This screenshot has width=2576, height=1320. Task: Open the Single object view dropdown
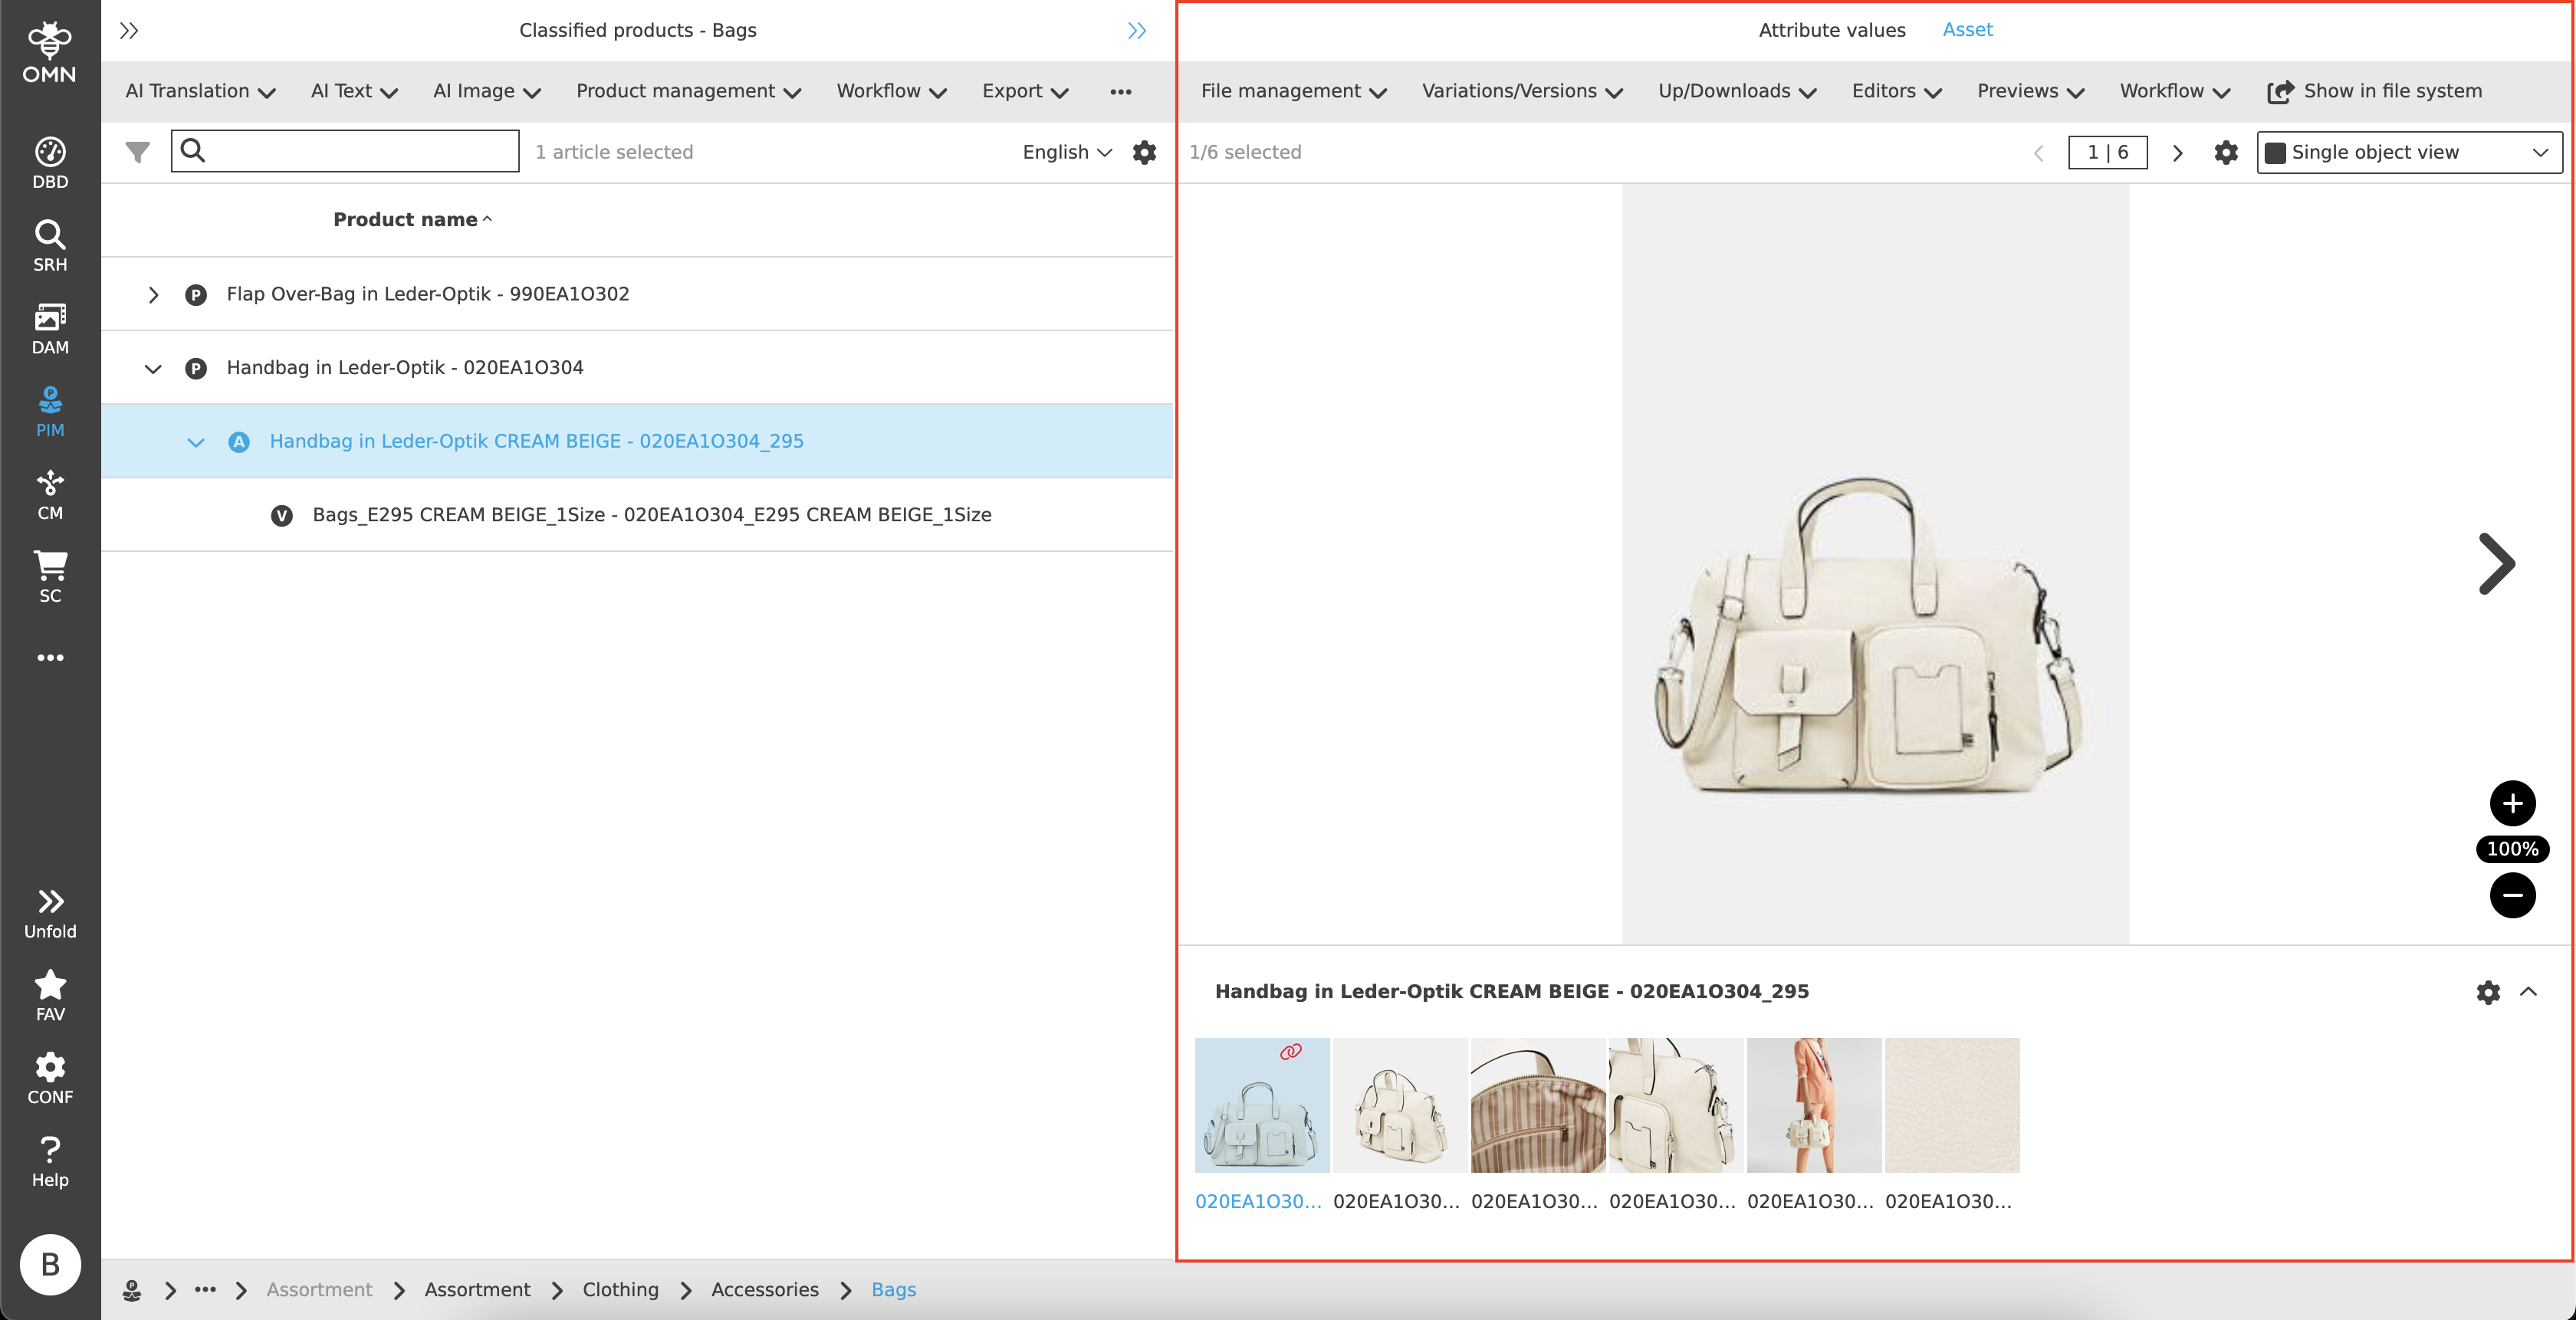(2408, 152)
